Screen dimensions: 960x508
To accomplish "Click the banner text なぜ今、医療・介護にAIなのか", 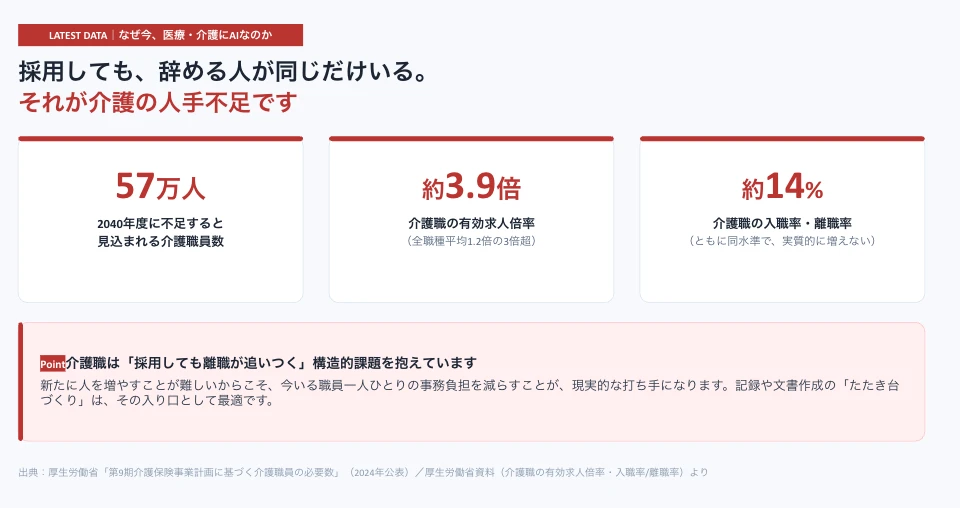I will point(195,35).
